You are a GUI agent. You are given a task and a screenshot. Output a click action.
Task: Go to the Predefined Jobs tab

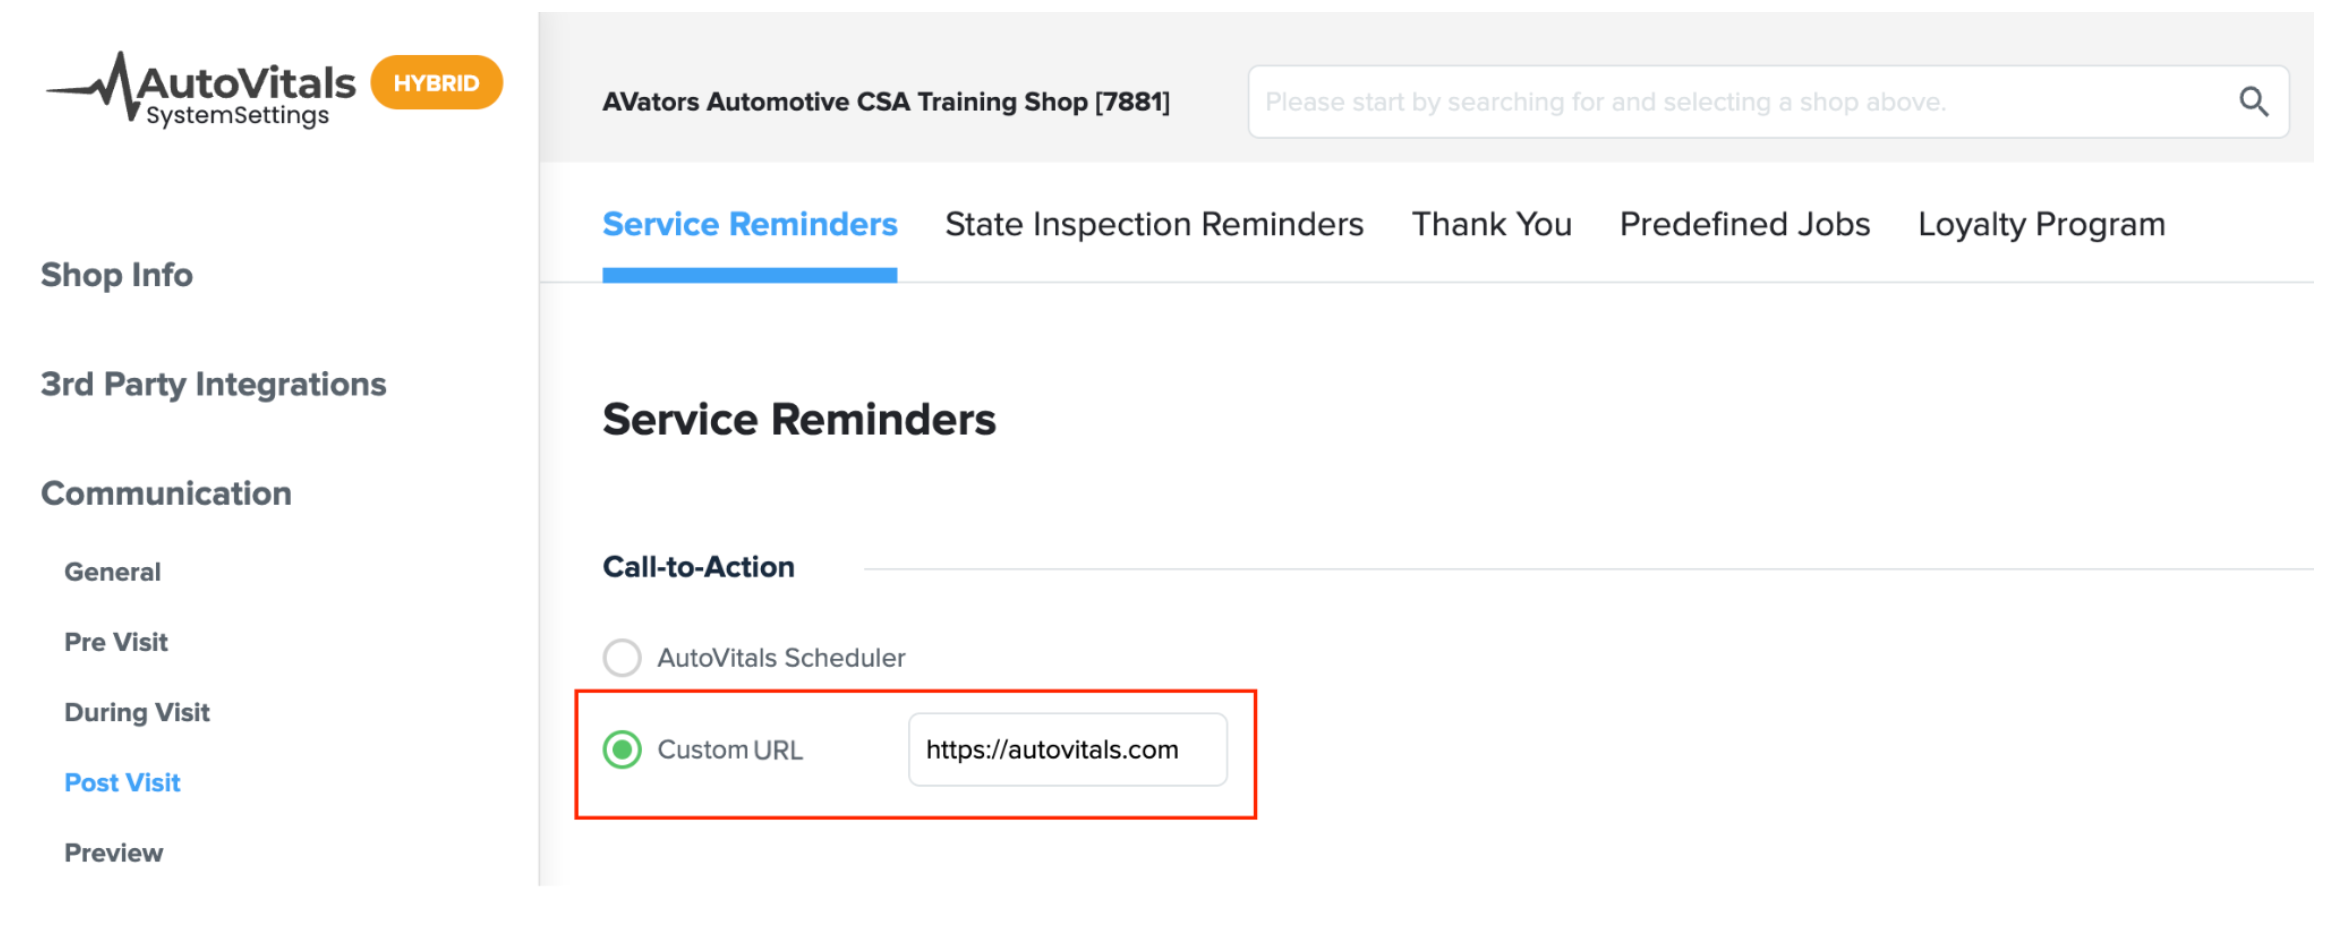click(1744, 224)
